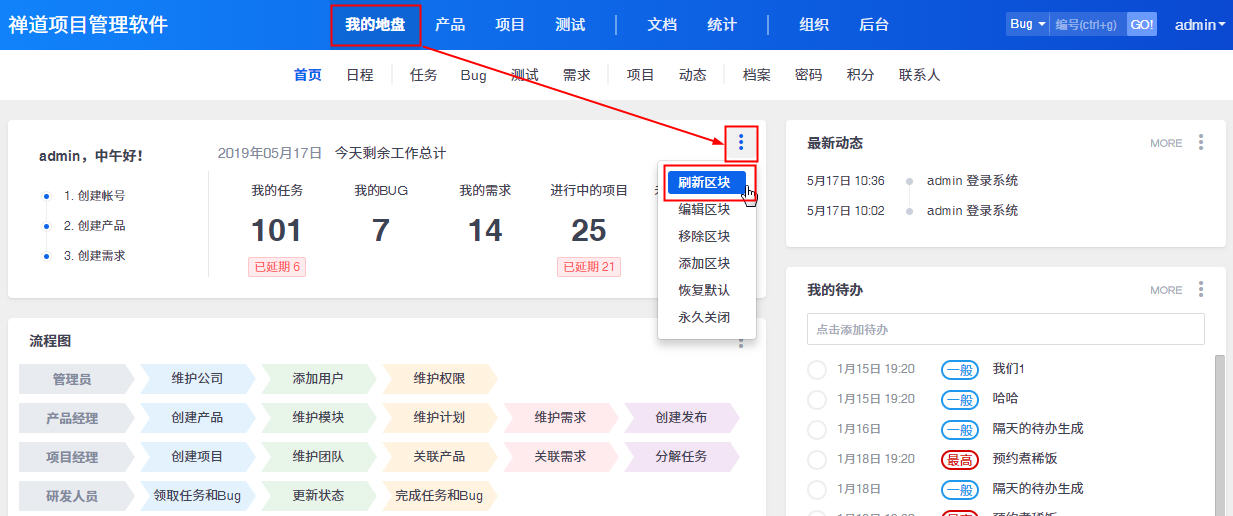Click the 一般 priority badge beside 哈哈
Screen dimensions: 1233x516
pos(959,399)
